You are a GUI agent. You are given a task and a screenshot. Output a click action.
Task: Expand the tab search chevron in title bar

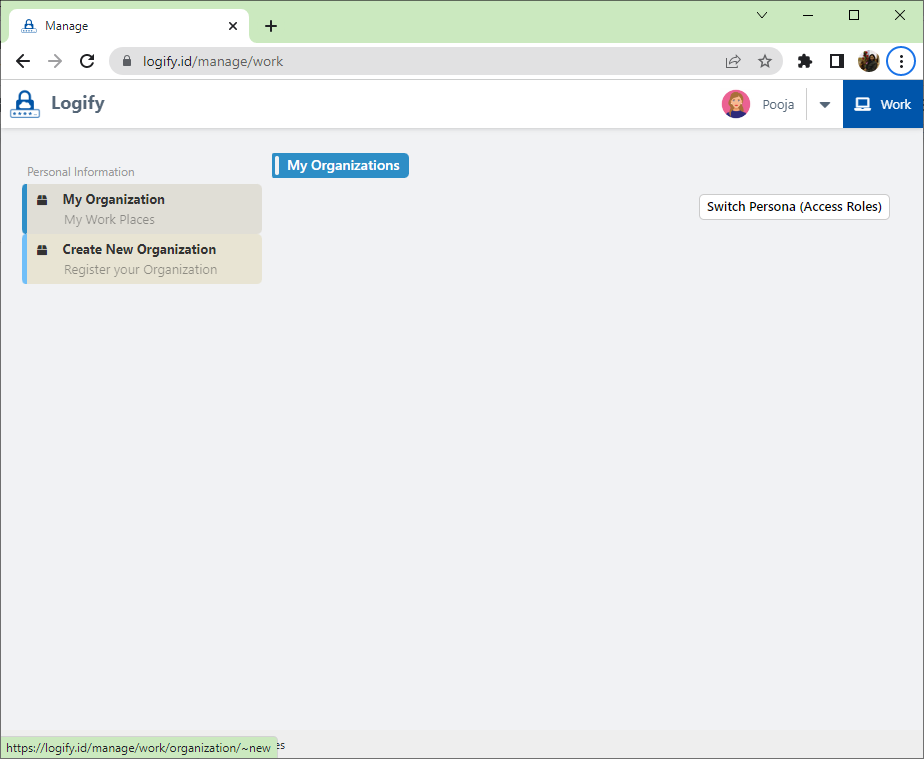click(762, 15)
